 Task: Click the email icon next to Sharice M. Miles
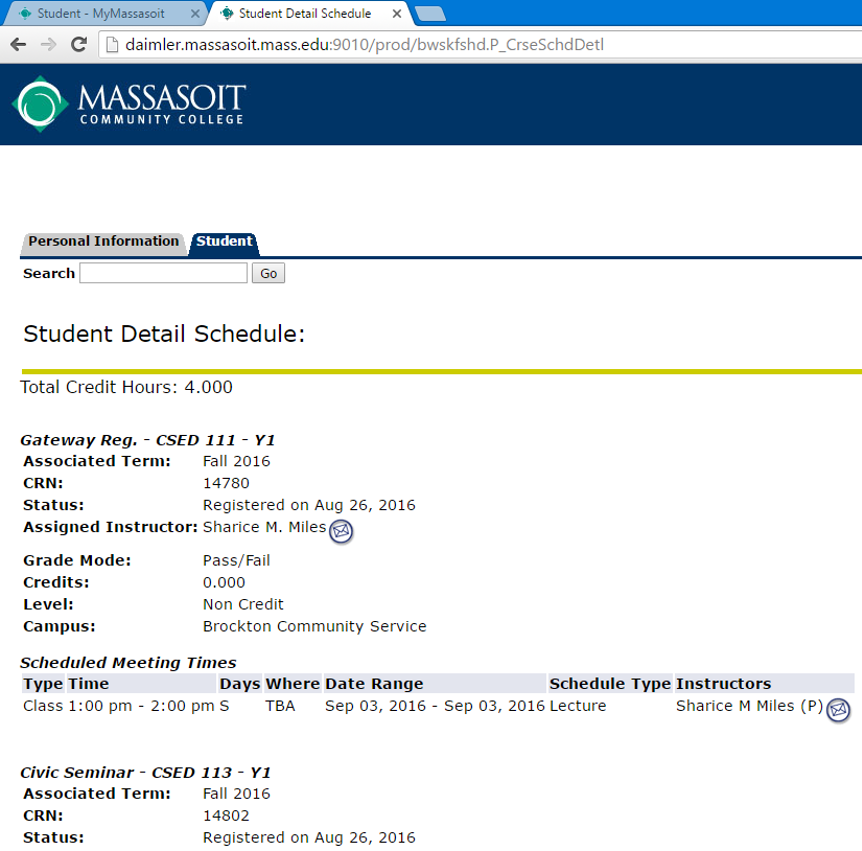coord(341,531)
